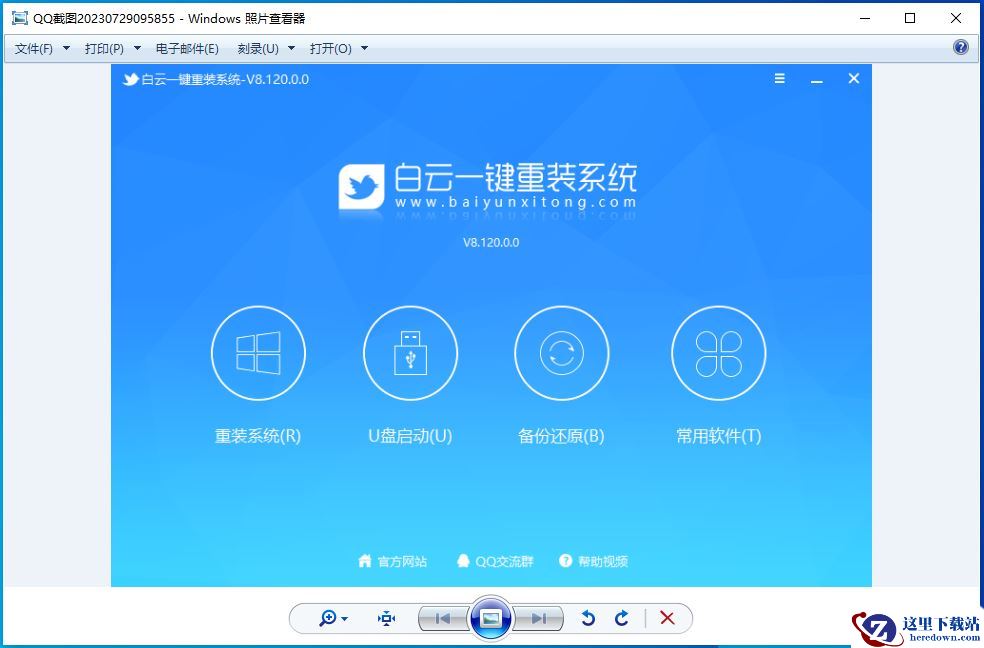
Task: Open Common Software (常用软件) four-leaf icon
Action: tap(719, 353)
